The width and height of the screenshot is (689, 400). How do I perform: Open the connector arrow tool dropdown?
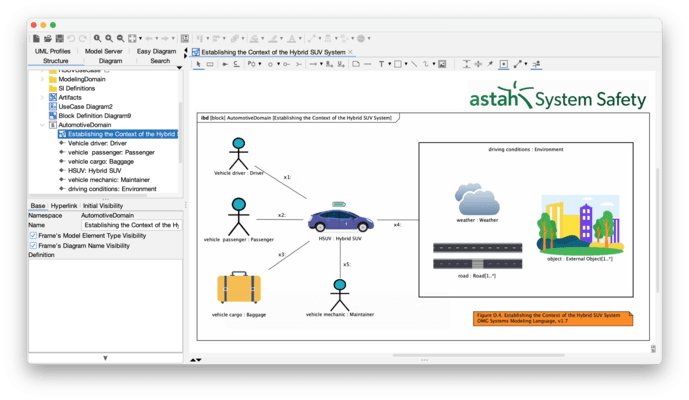coord(321,64)
